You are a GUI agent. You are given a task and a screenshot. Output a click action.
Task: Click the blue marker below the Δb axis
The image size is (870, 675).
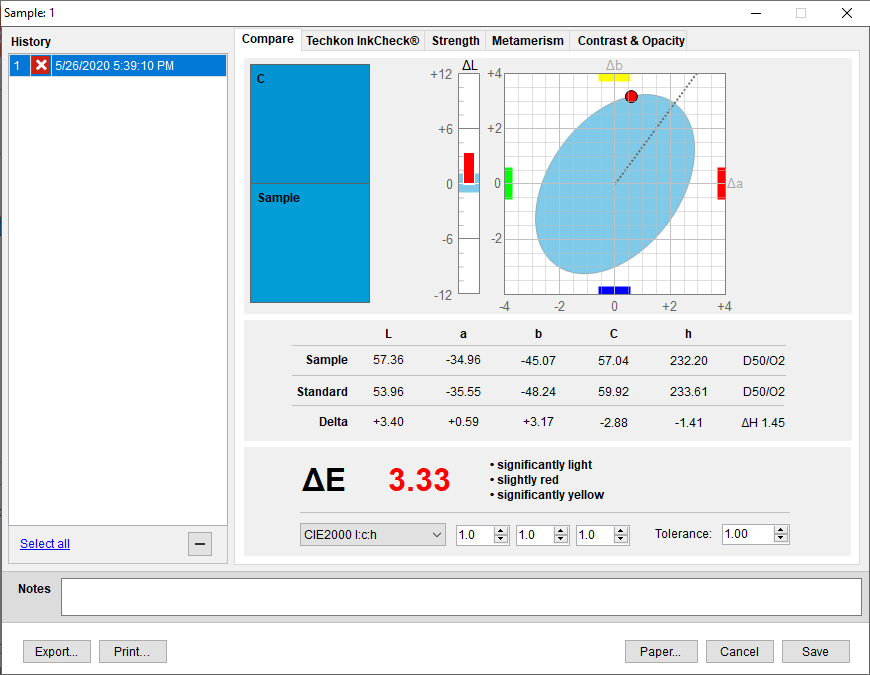[613, 290]
